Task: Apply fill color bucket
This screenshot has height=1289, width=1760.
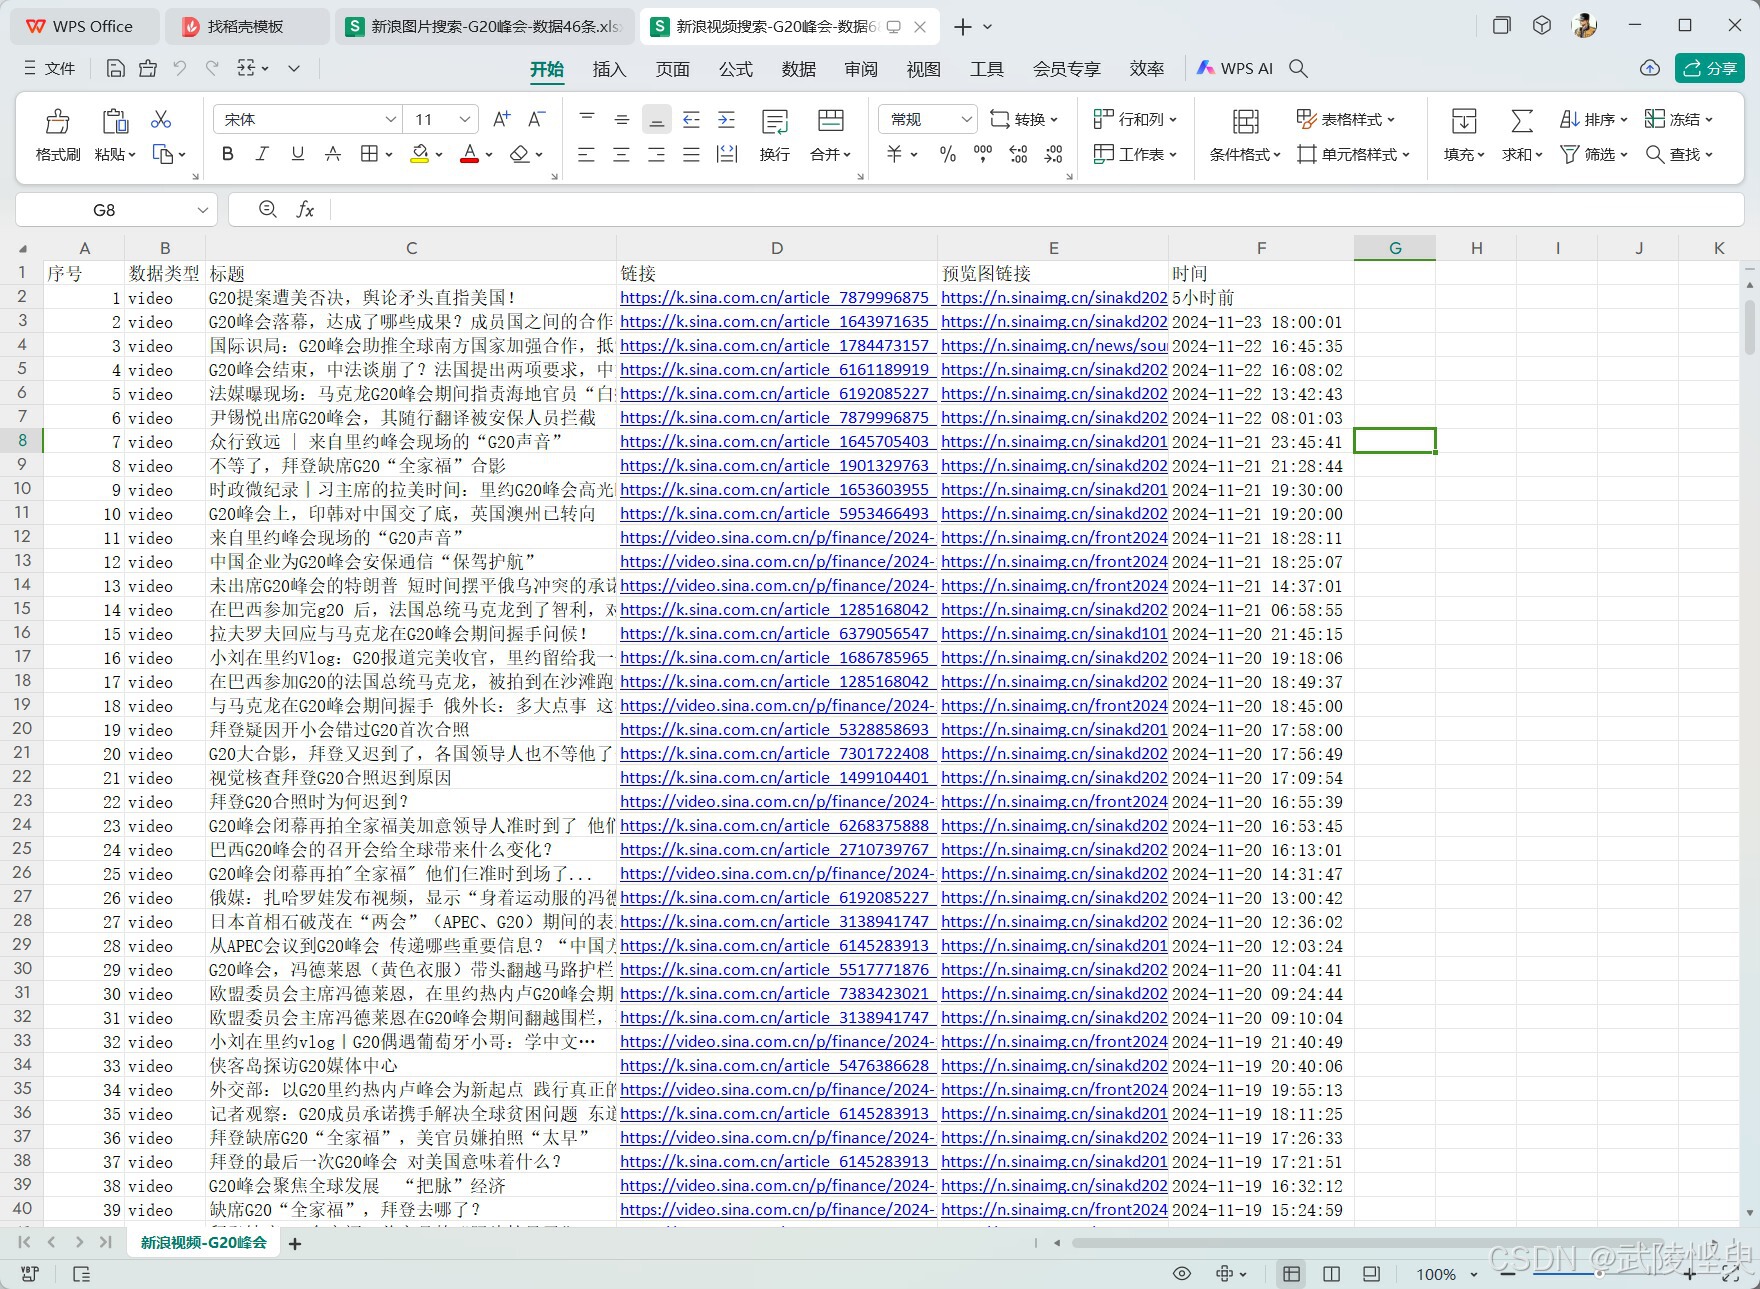Action: tap(420, 154)
